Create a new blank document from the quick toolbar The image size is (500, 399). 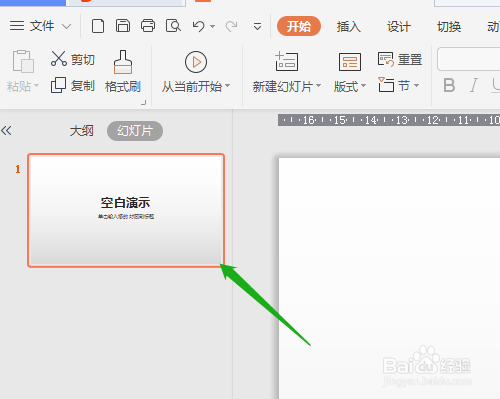[98, 26]
